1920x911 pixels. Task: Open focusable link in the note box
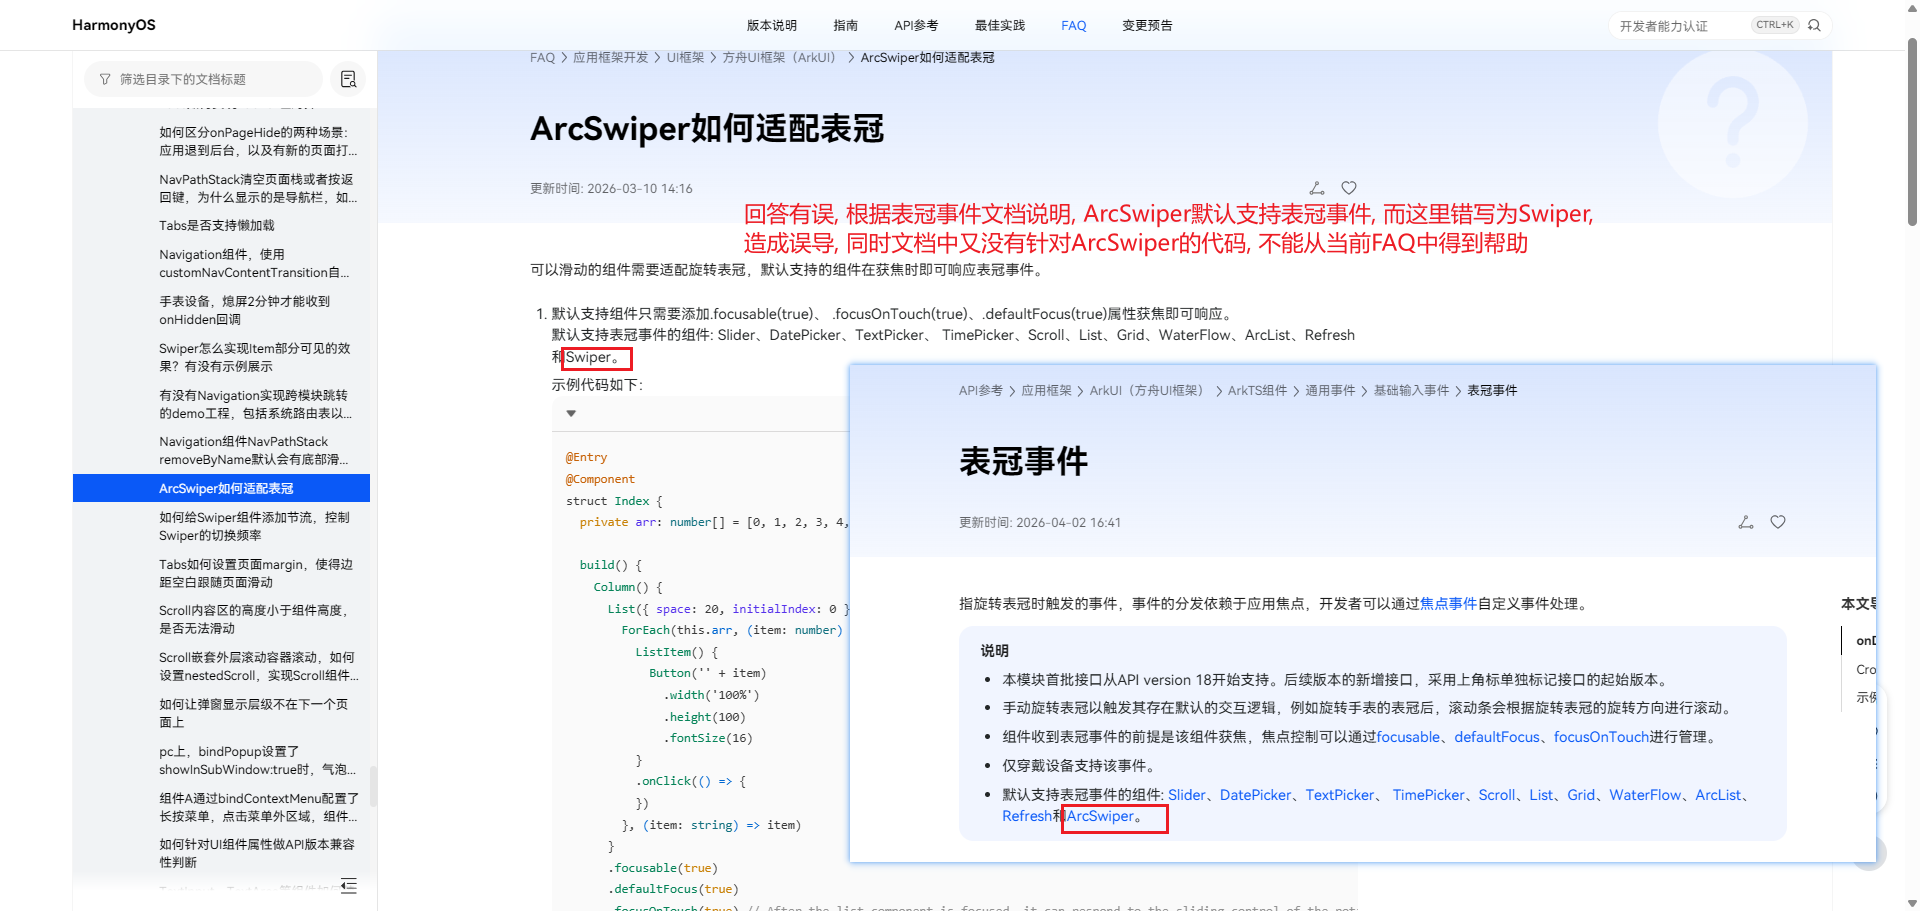click(x=1408, y=737)
